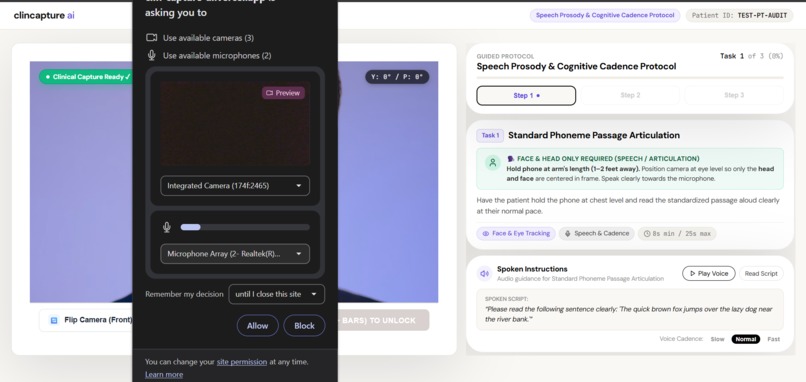Click the mic icon in Speech & Cadence tag
The width and height of the screenshot is (806, 382).
[x=567, y=233]
